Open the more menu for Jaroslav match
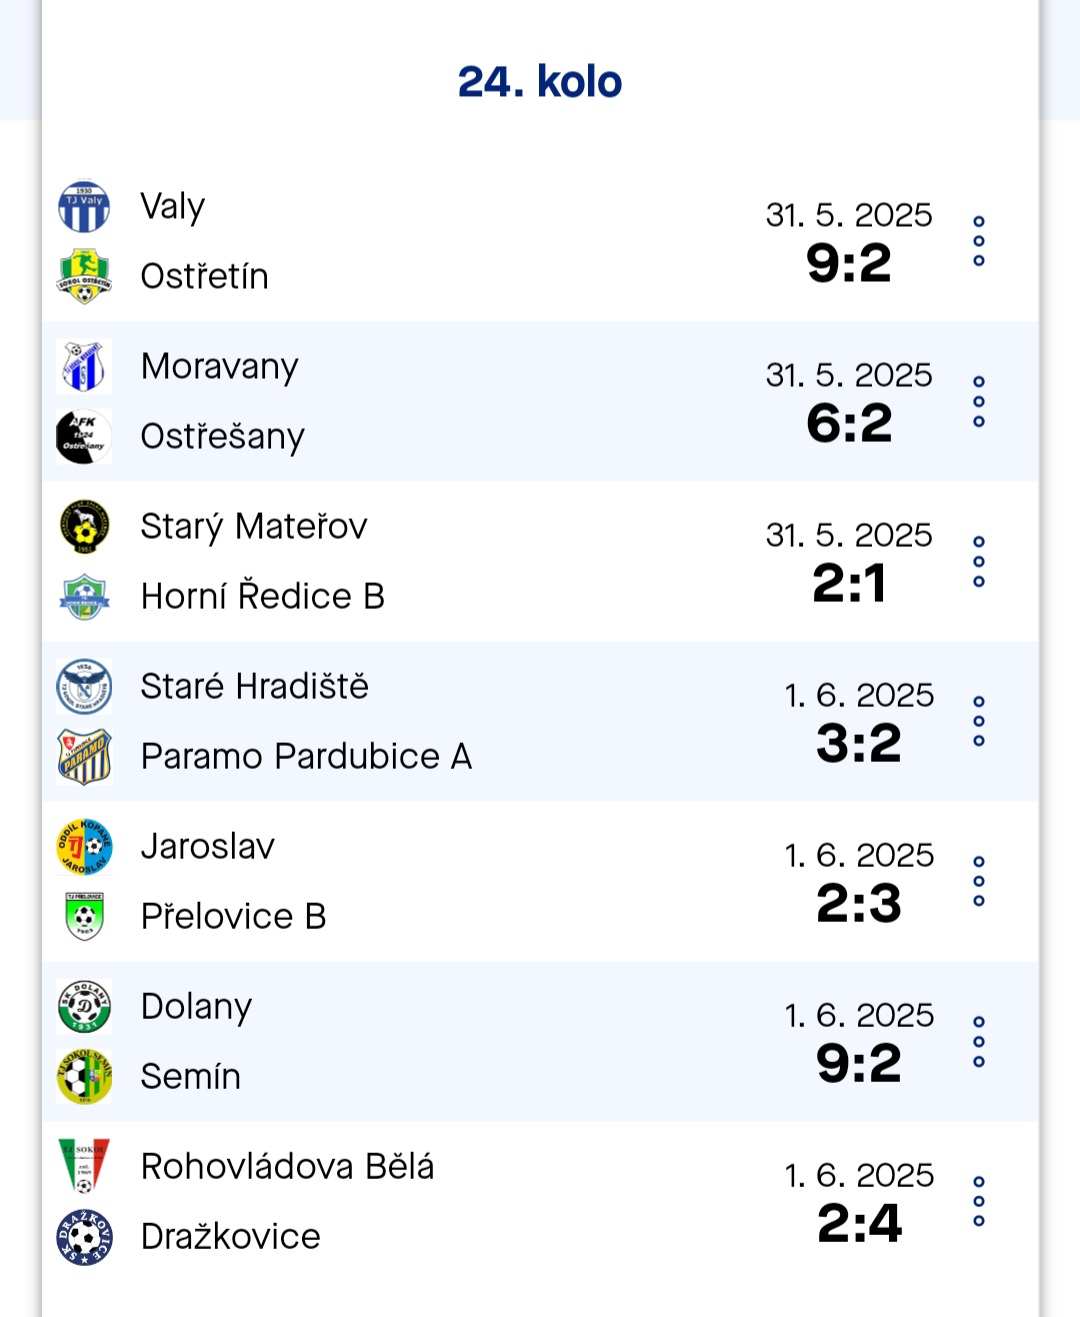The image size is (1080, 1317). (x=979, y=881)
